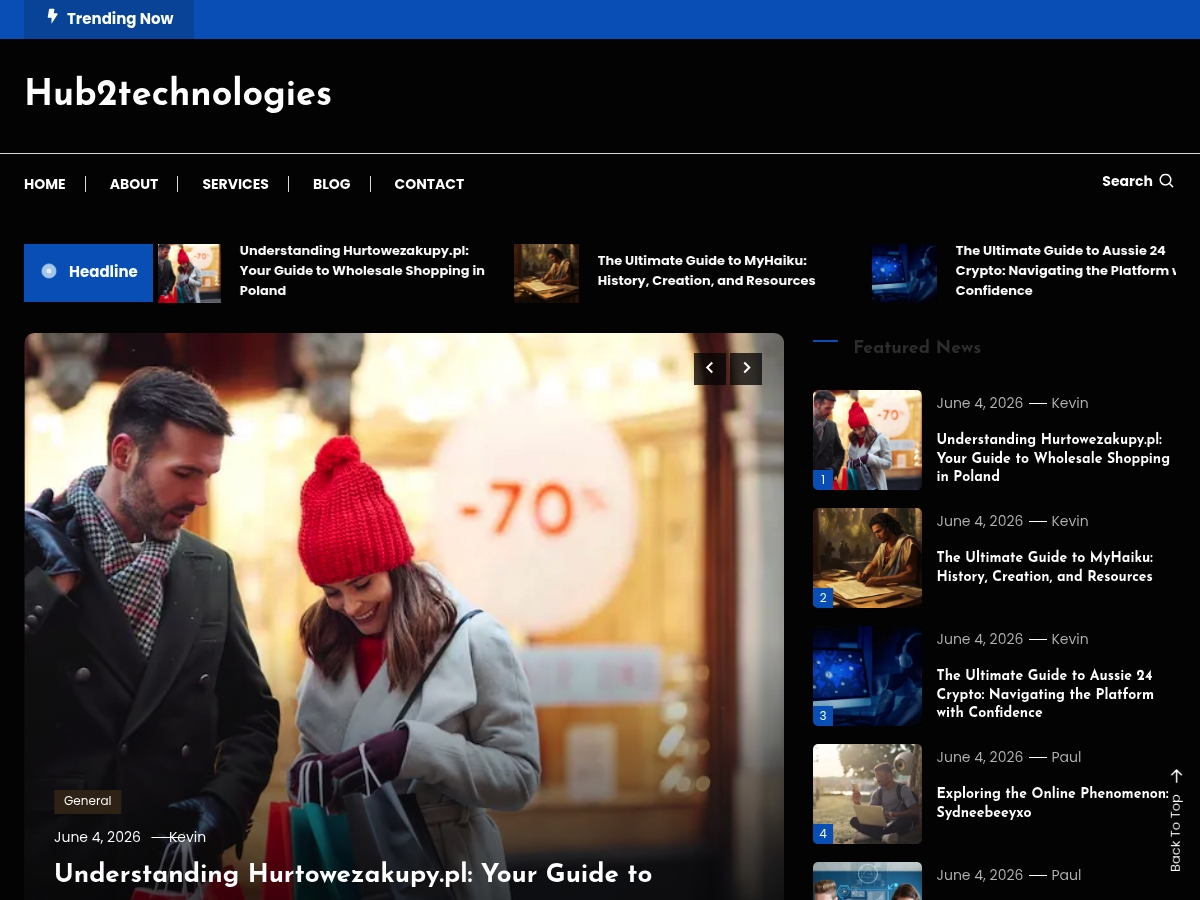Open search via magnifier icon
Screen dimensions: 1200x900
click(1166, 181)
